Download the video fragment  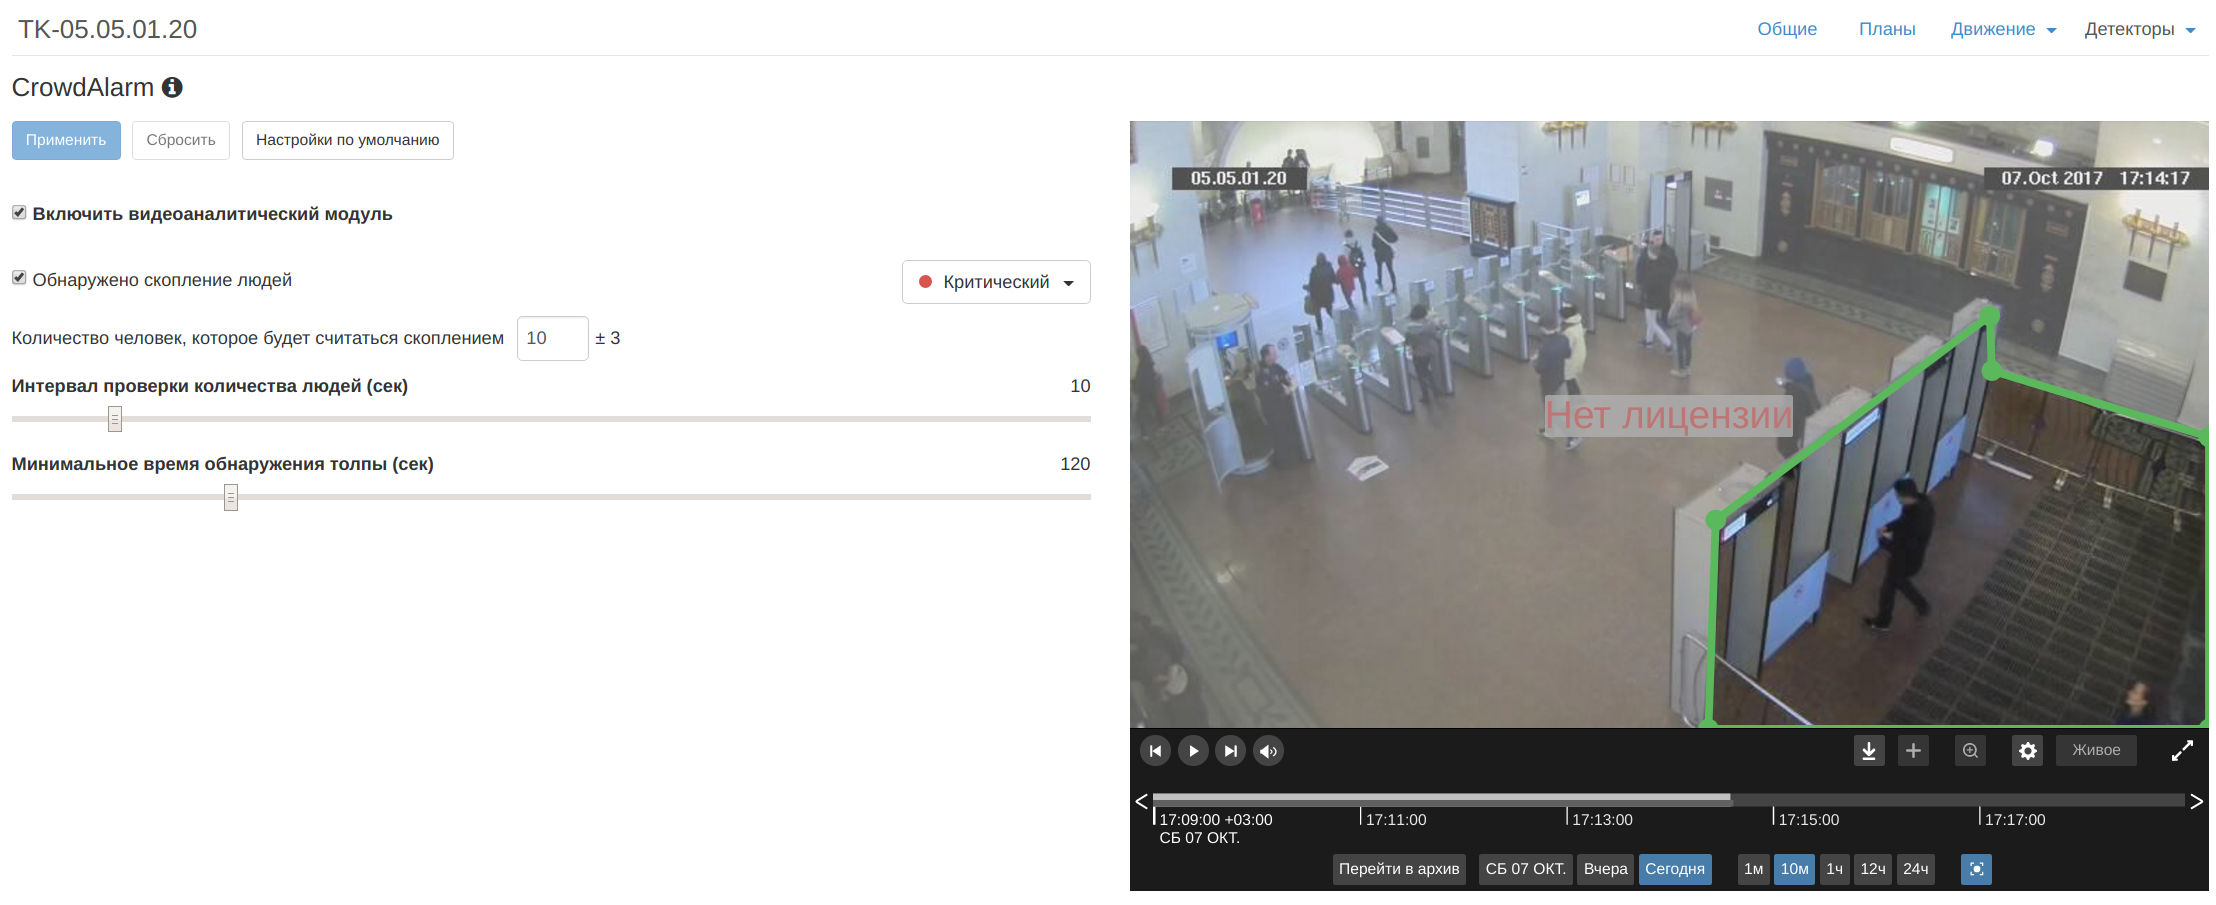coord(1869,751)
